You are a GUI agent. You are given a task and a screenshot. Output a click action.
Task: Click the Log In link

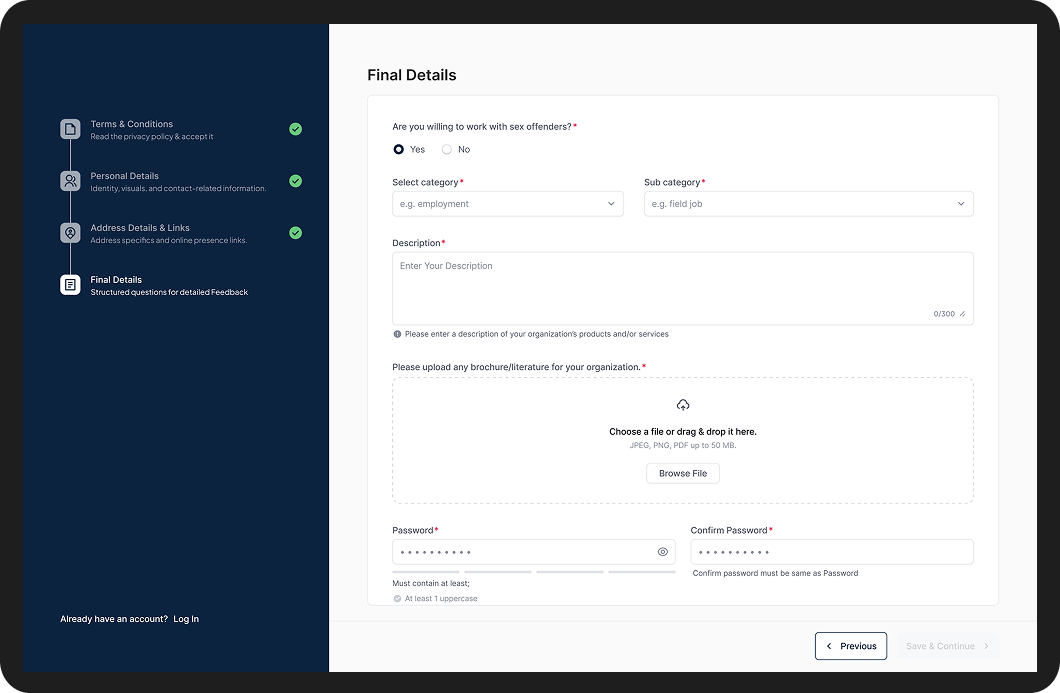click(186, 619)
